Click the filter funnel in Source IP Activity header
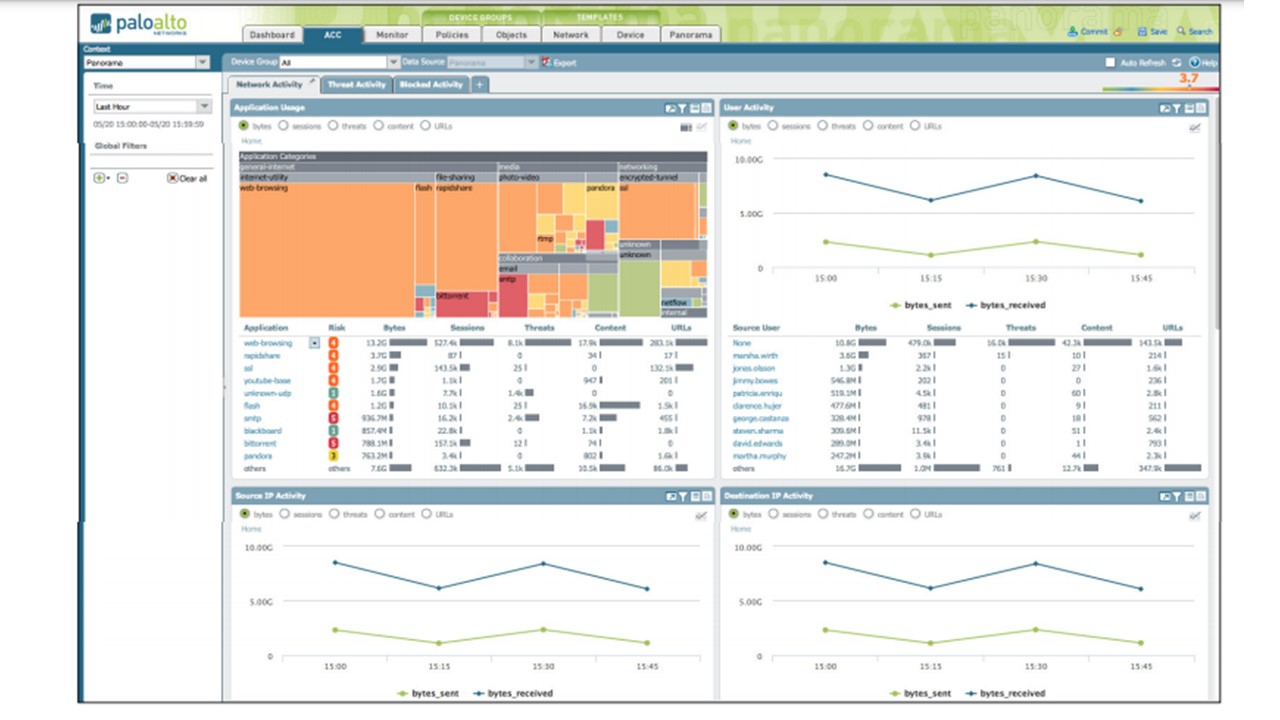Viewport: 1280px width, 720px height. [683, 496]
